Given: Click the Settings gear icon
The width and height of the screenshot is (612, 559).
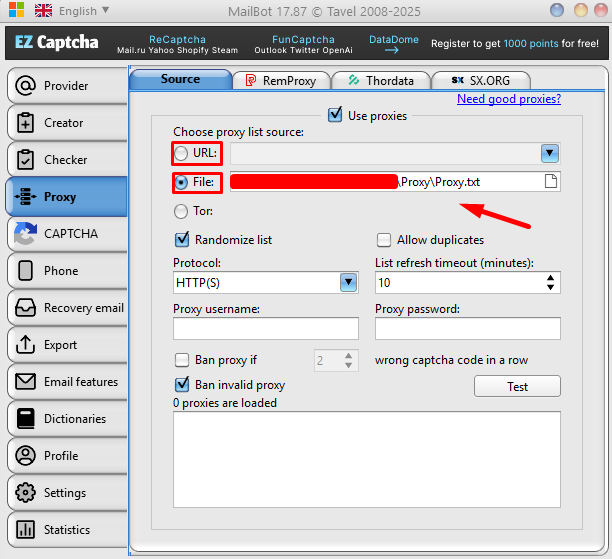Looking at the screenshot, I should coord(25,493).
